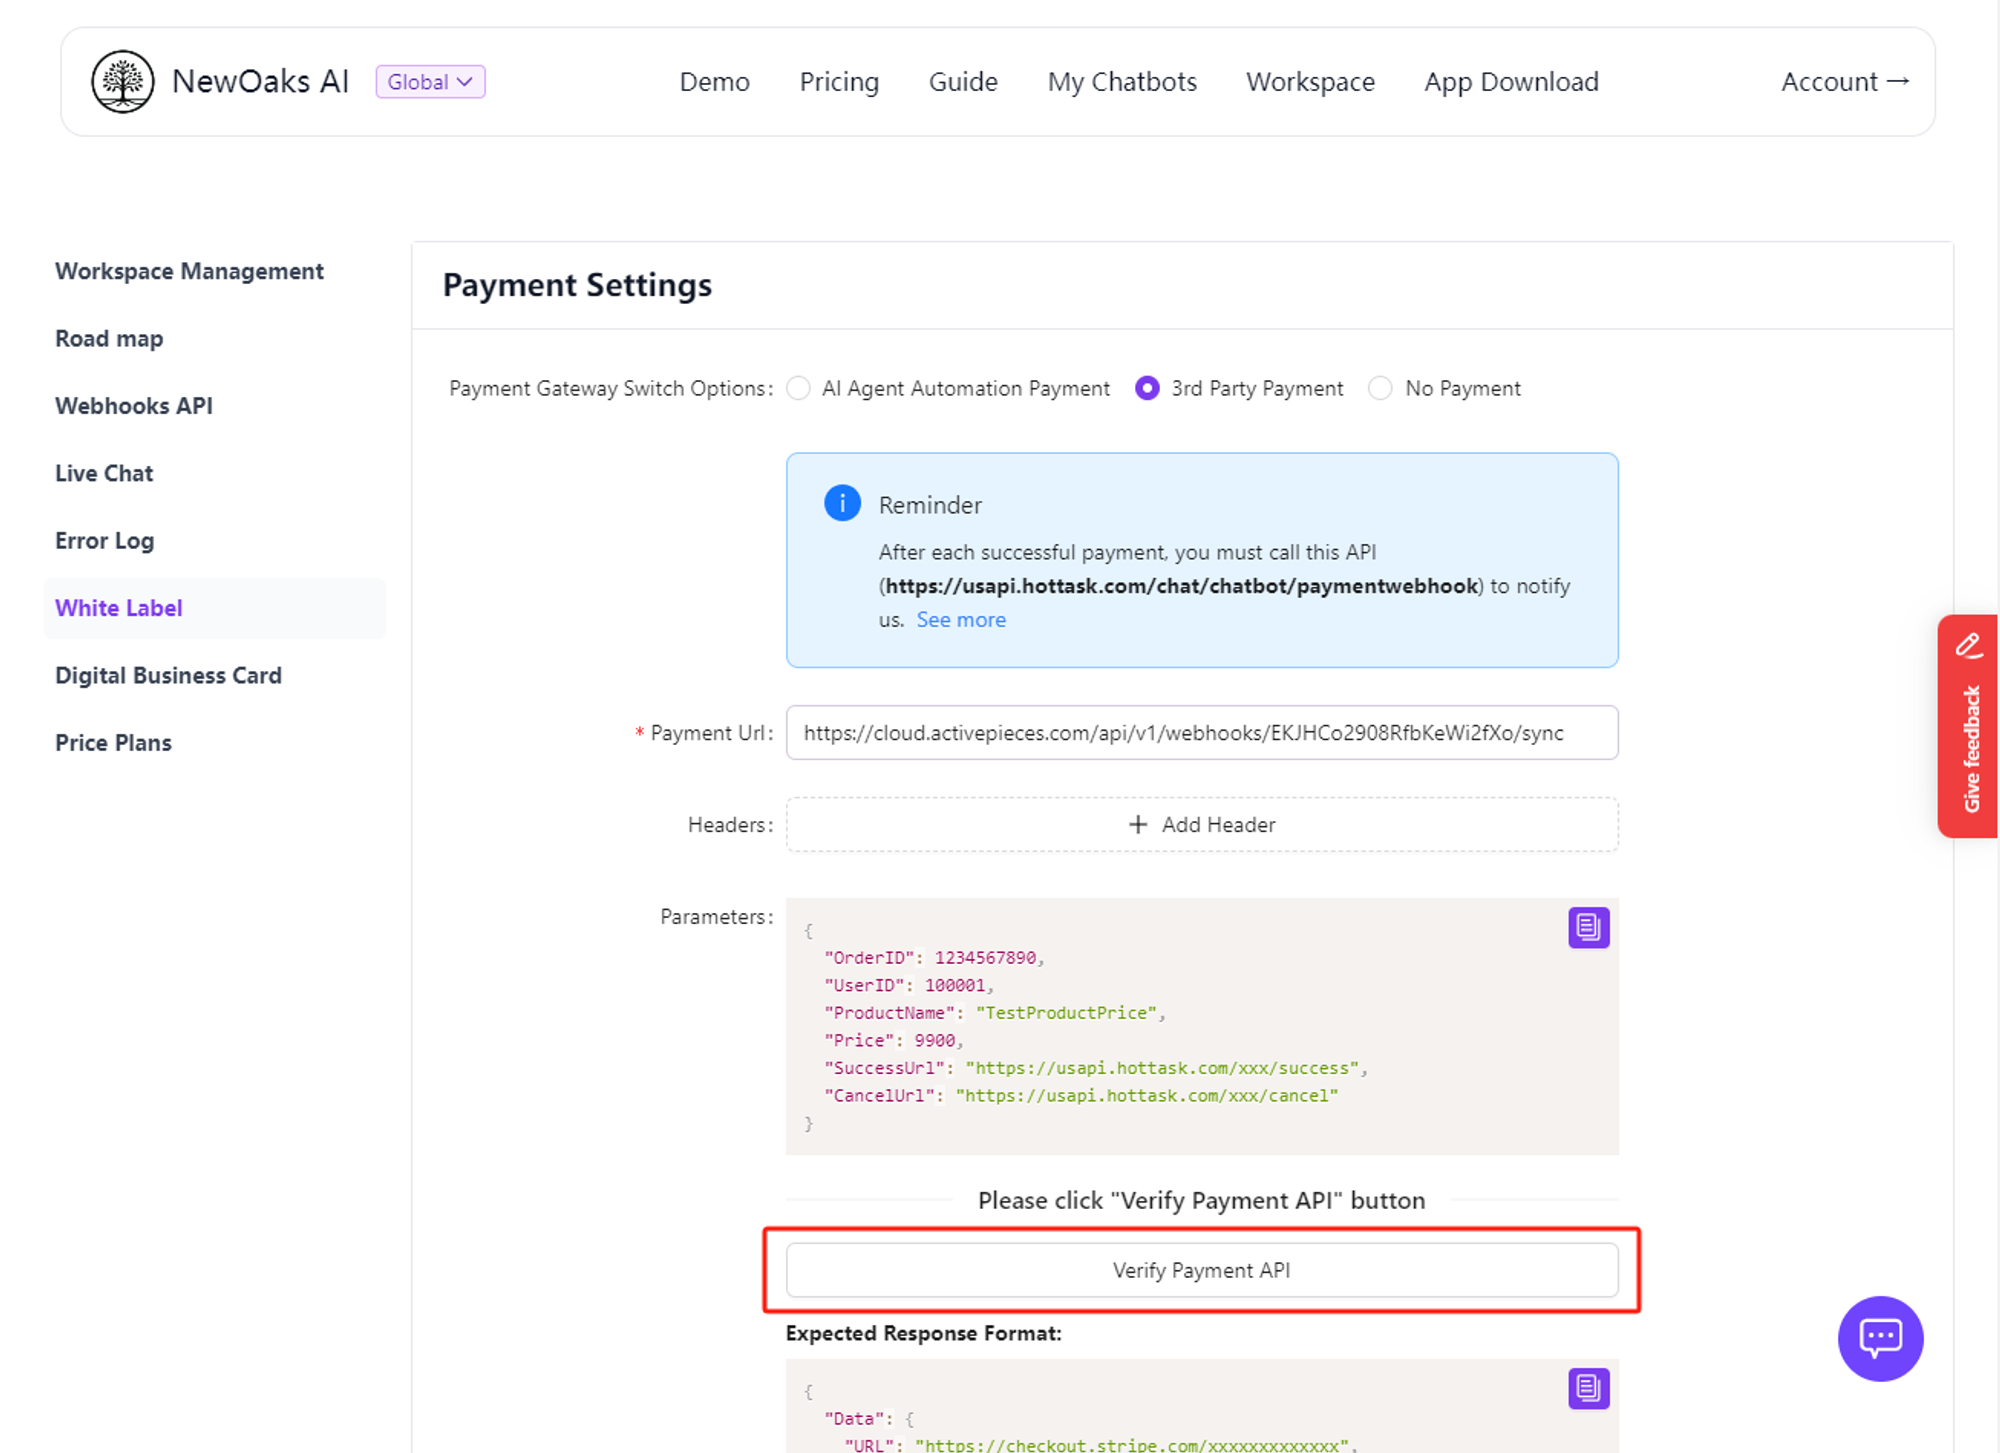Go to the Pricing page
This screenshot has height=1453, width=2000.
[x=839, y=82]
